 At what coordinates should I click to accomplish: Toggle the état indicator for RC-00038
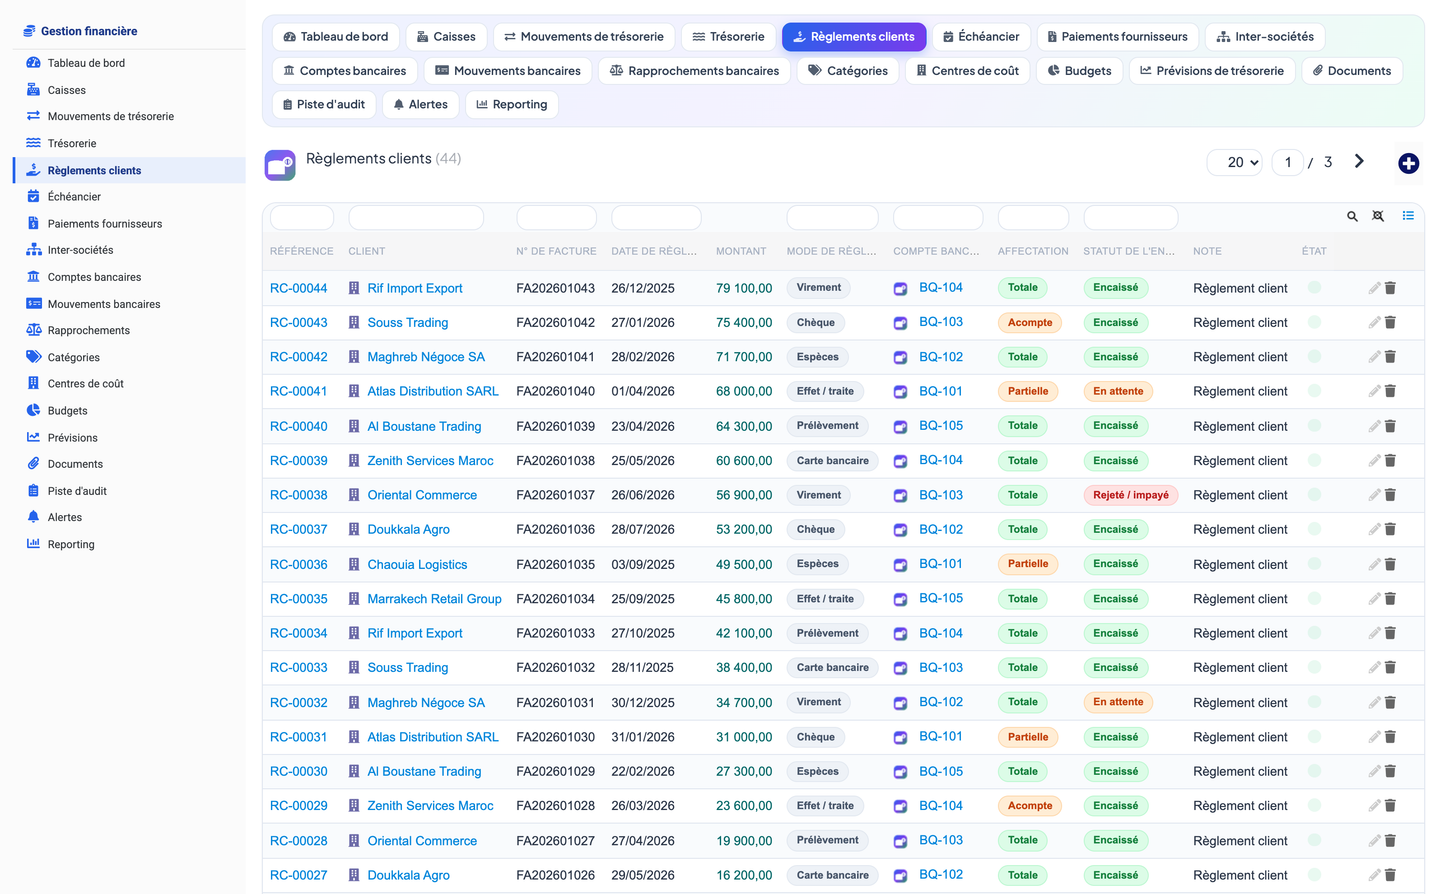tap(1314, 495)
